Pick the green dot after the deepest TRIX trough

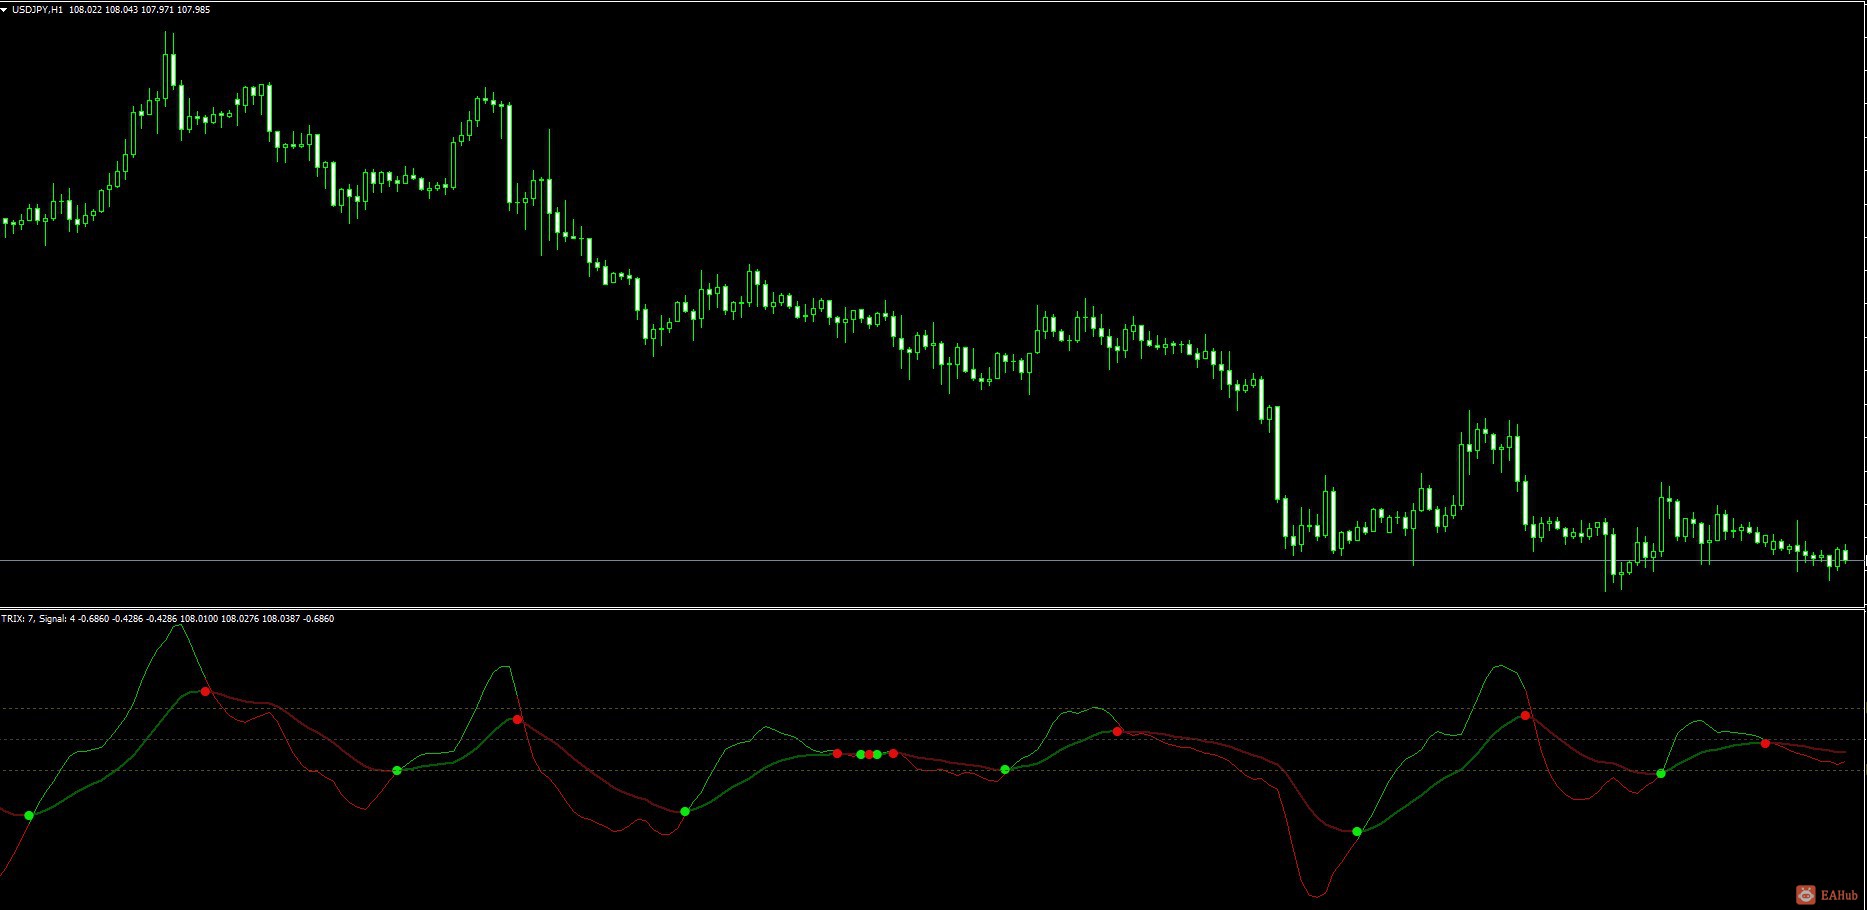coord(1357,832)
